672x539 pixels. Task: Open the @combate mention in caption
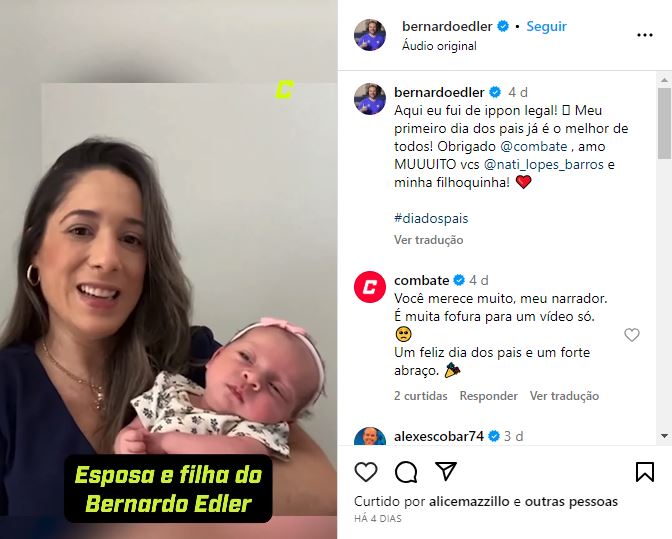(534, 146)
